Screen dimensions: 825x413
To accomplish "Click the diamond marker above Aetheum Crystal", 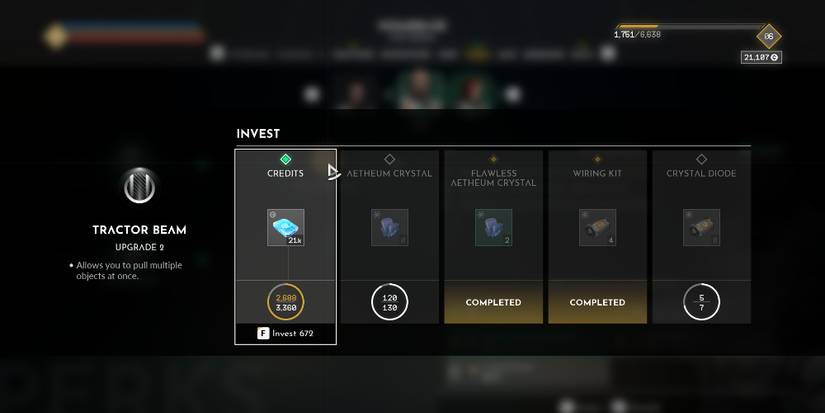I will click(x=389, y=159).
